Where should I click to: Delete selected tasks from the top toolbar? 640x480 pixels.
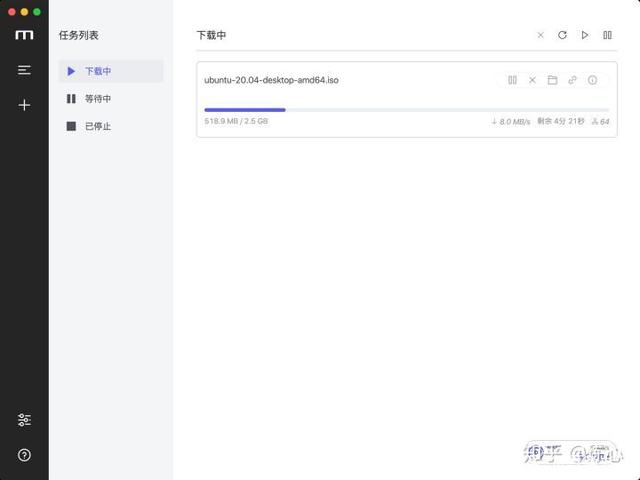tap(541, 35)
